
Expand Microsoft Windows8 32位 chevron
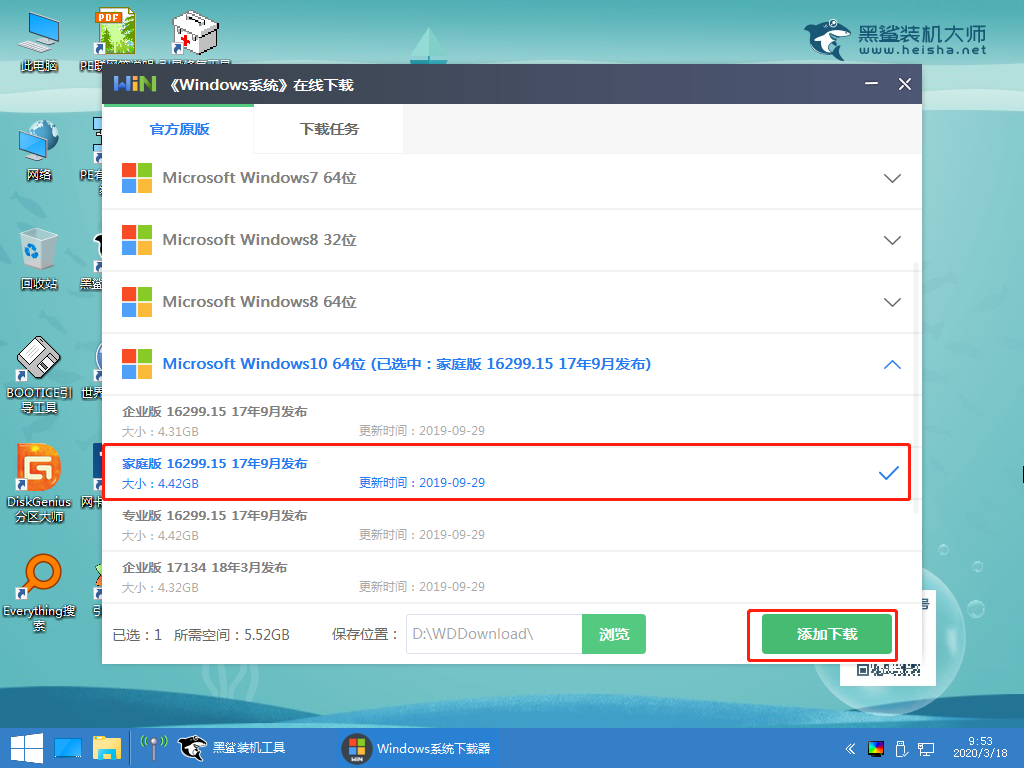point(892,240)
